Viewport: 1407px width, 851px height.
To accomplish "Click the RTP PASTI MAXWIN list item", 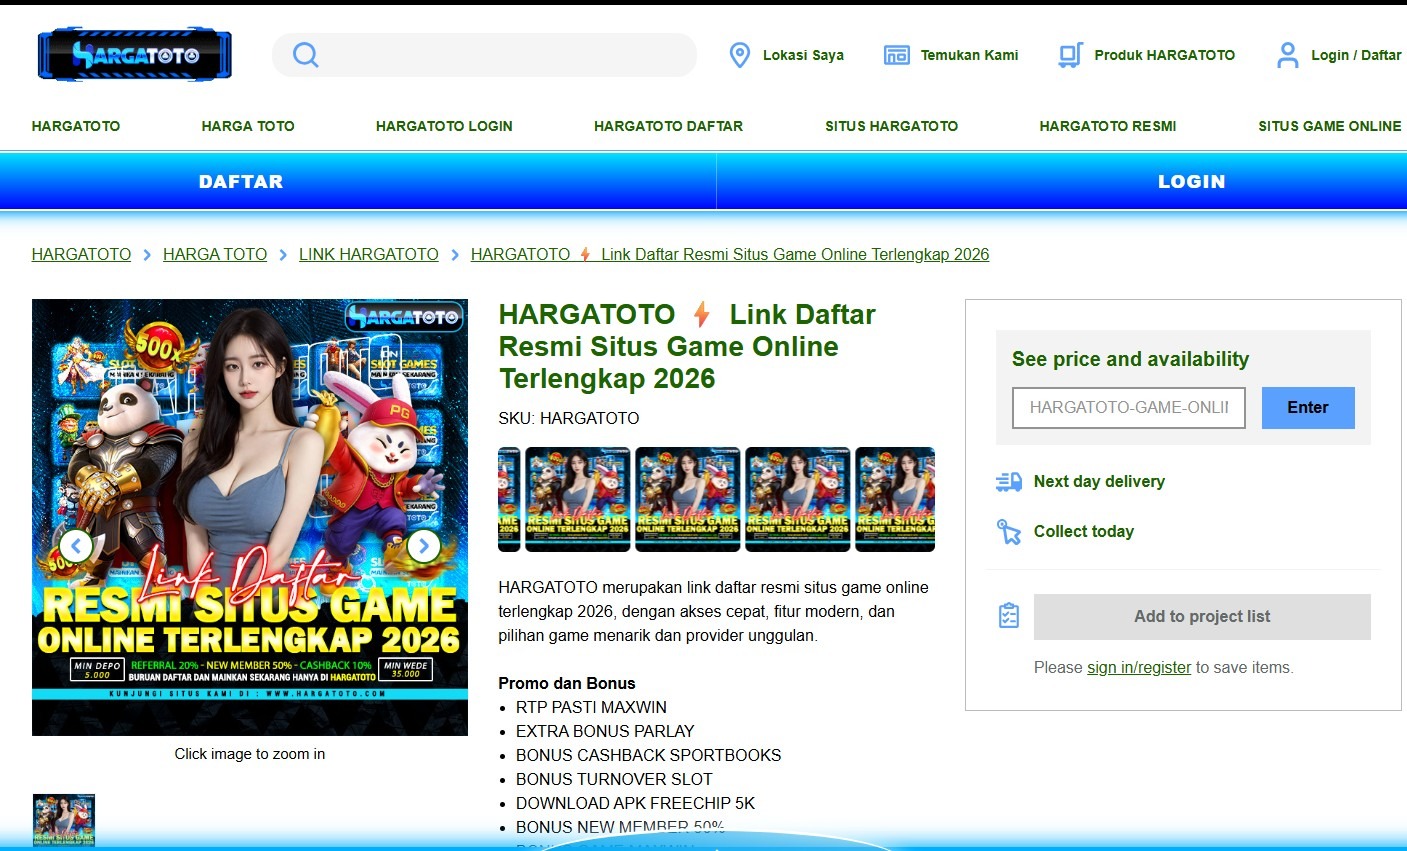I will pyautogui.click(x=591, y=707).
